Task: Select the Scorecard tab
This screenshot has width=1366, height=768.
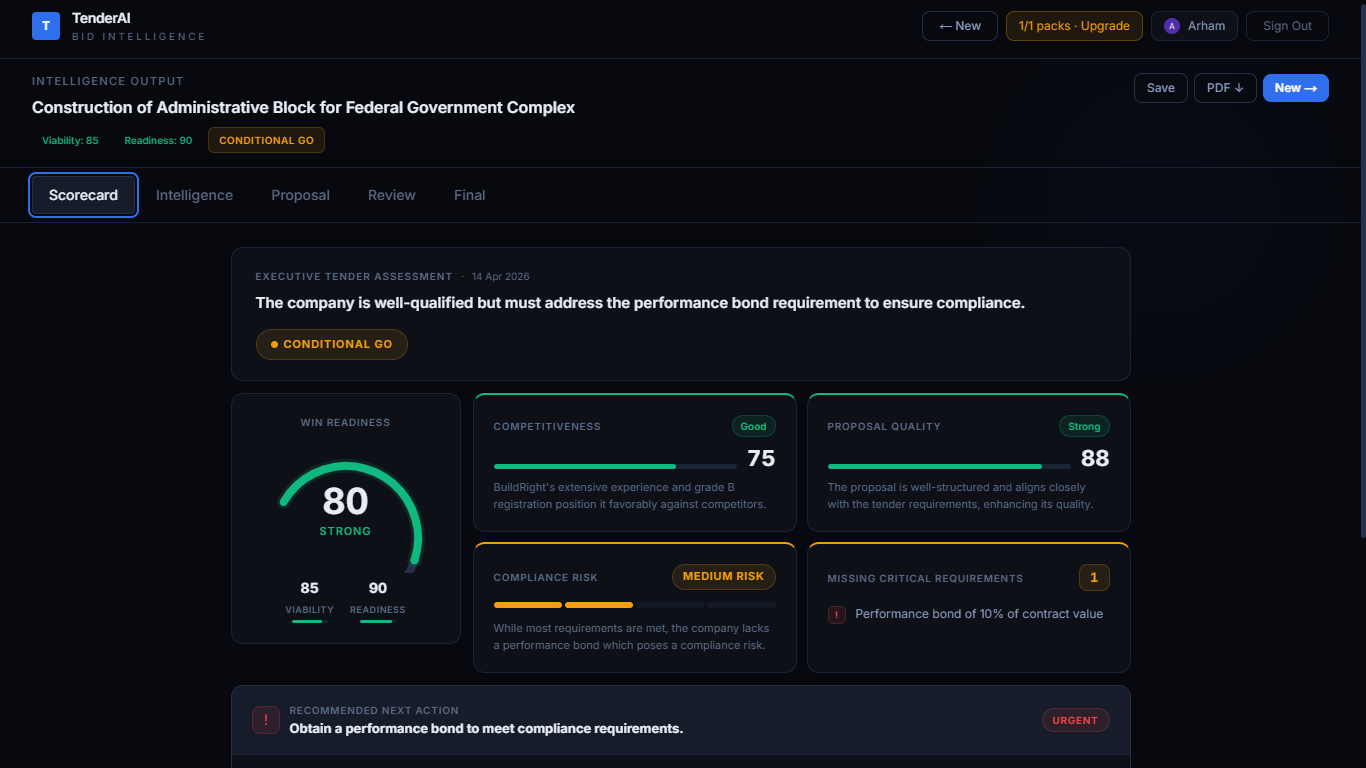Action: pyautogui.click(x=84, y=195)
